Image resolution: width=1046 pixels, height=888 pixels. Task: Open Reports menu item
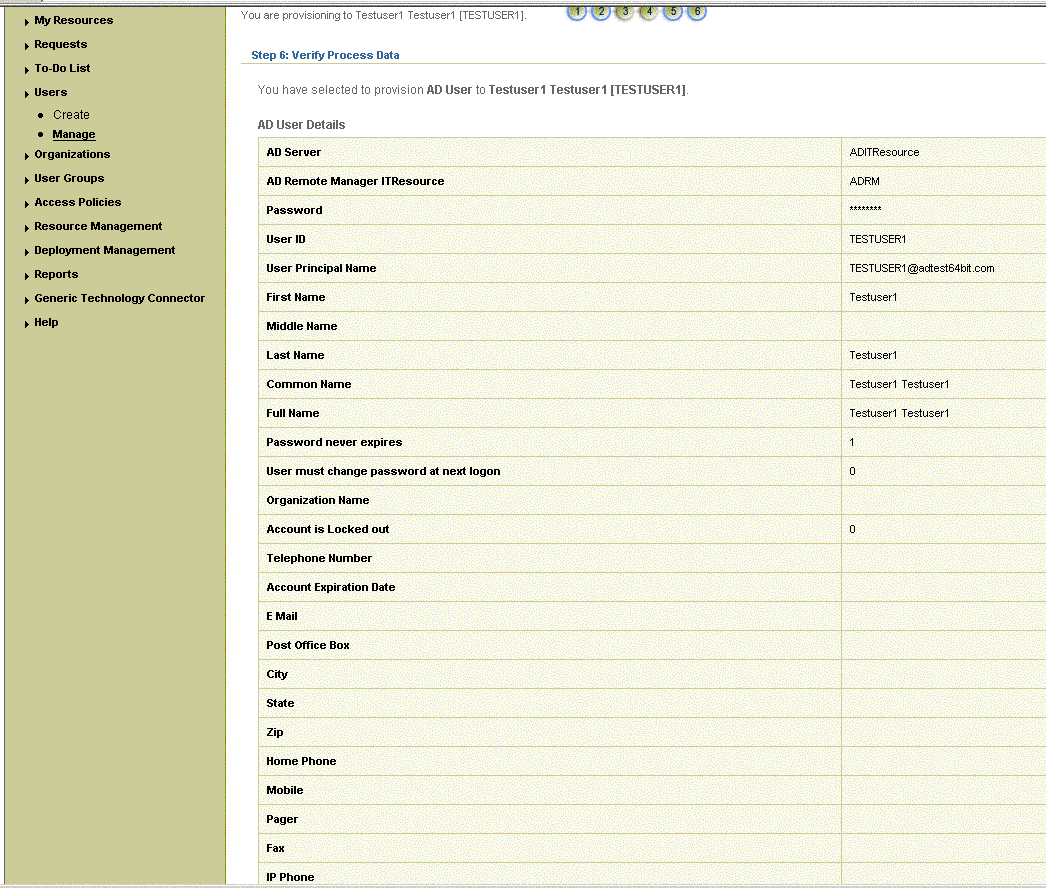56,274
